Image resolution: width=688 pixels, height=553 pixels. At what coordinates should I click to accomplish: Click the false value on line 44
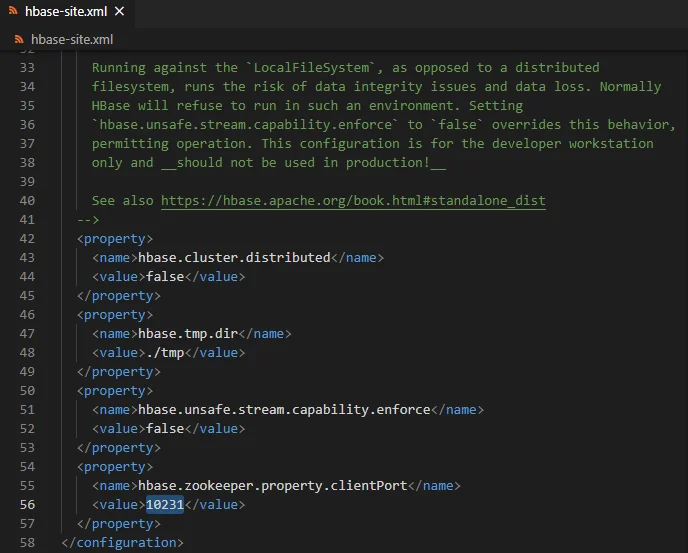pyautogui.click(x=165, y=276)
